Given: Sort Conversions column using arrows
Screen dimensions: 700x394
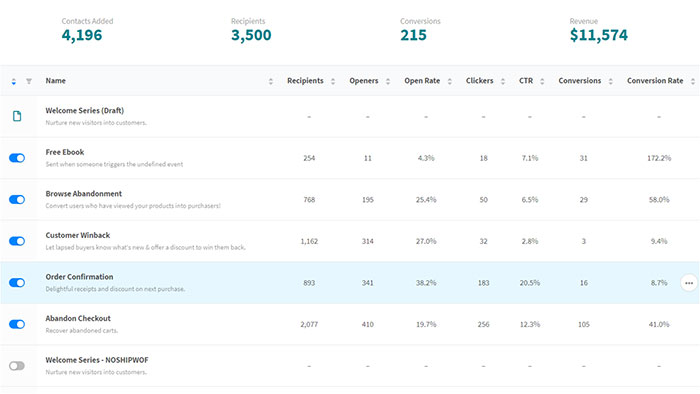Looking at the screenshot, I should [610, 81].
